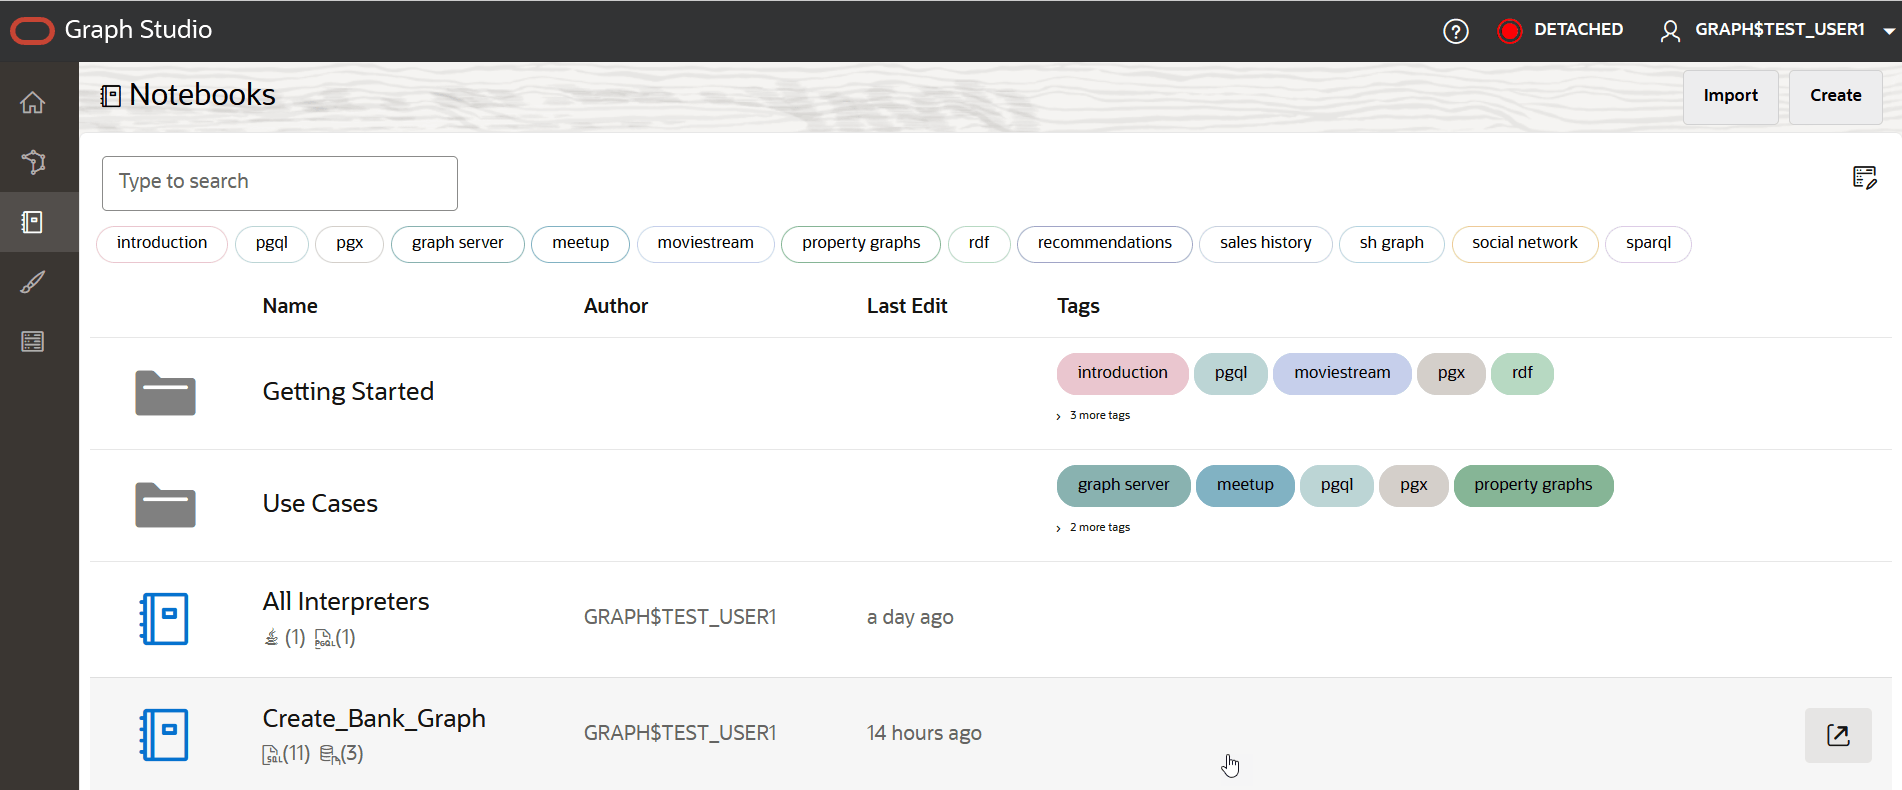Open the Use Cases folder name
This screenshot has width=1902, height=790.
(320, 503)
